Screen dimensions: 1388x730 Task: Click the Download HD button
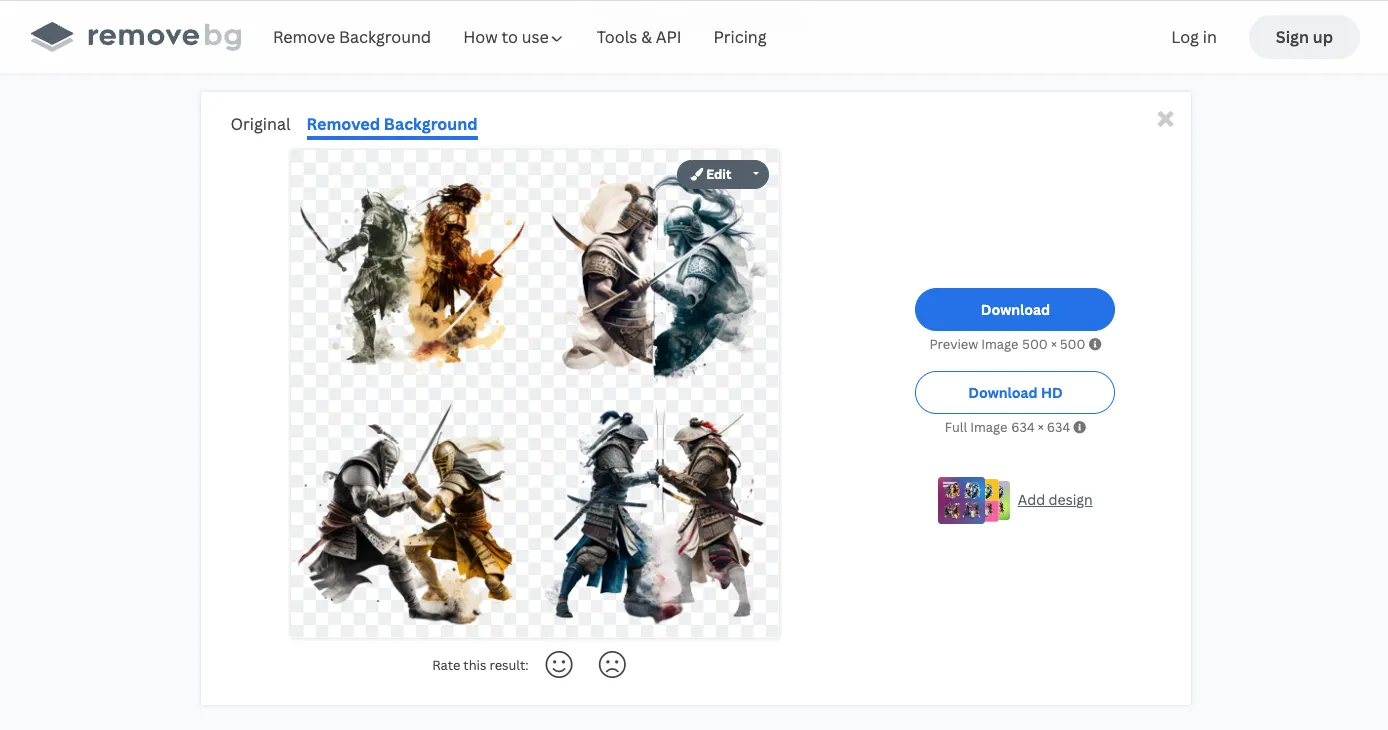(1015, 393)
